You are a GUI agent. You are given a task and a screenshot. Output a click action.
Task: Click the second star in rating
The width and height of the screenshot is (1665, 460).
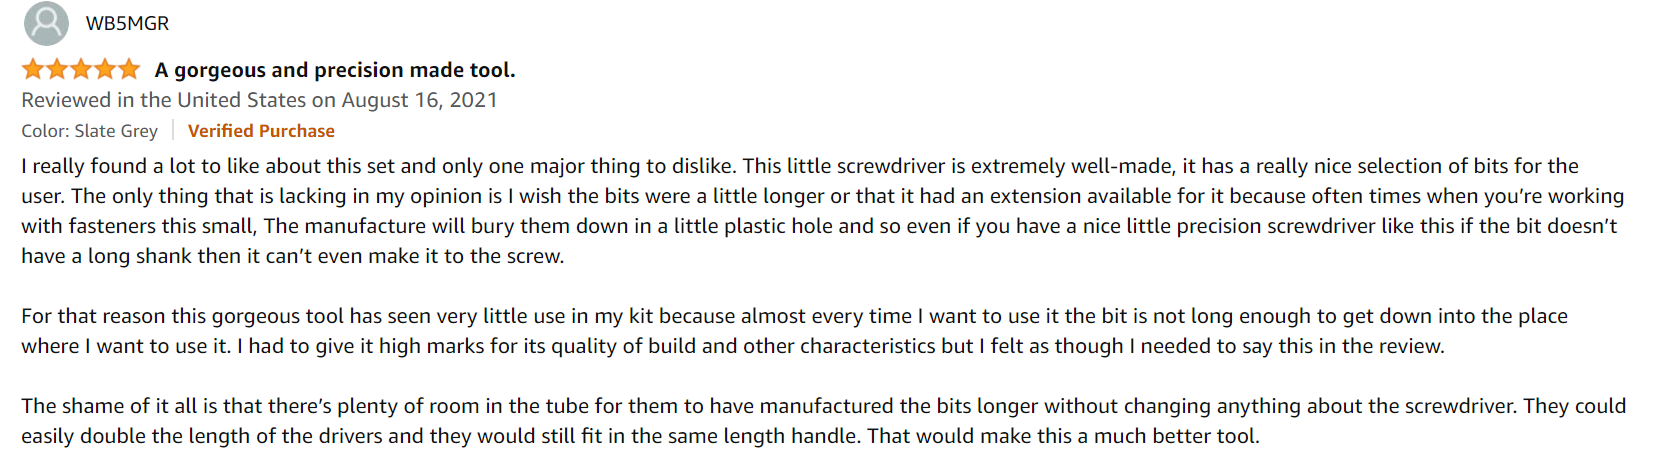pyautogui.click(x=57, y=69)
